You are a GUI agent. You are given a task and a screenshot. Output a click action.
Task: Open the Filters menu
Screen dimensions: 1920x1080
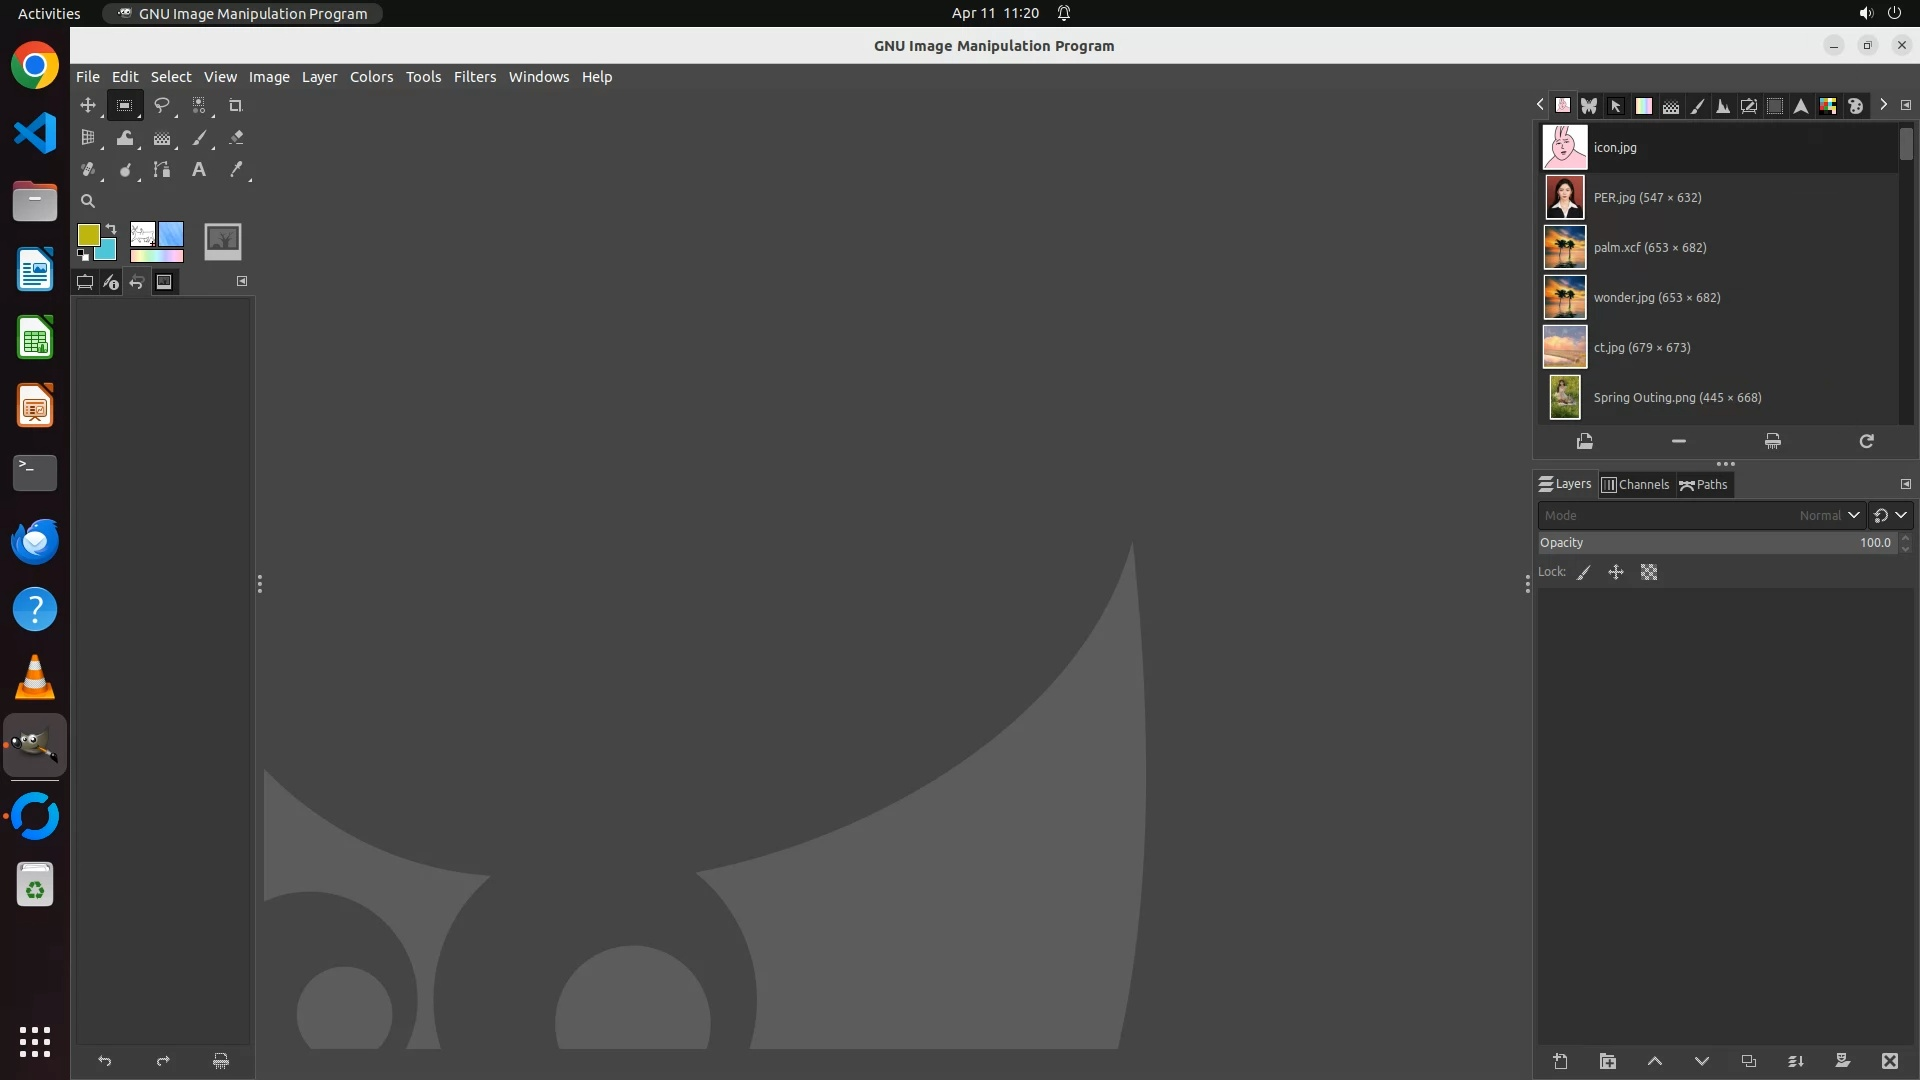point(474,77)
